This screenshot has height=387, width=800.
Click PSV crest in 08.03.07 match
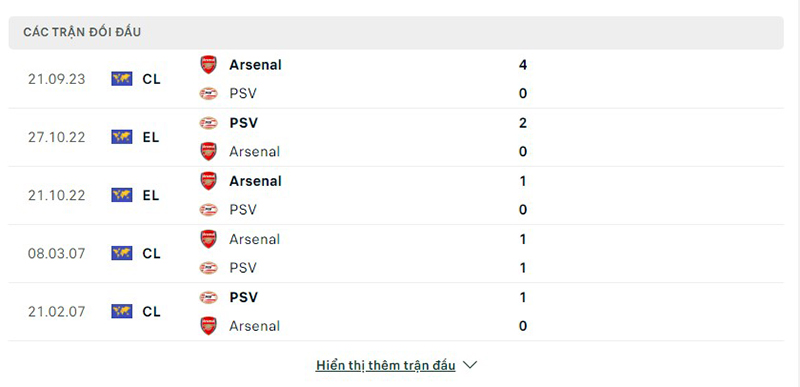pos(208,268)
